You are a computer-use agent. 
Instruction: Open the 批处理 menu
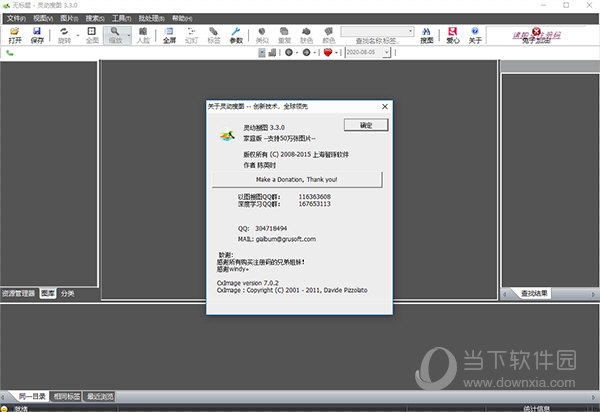152,18
